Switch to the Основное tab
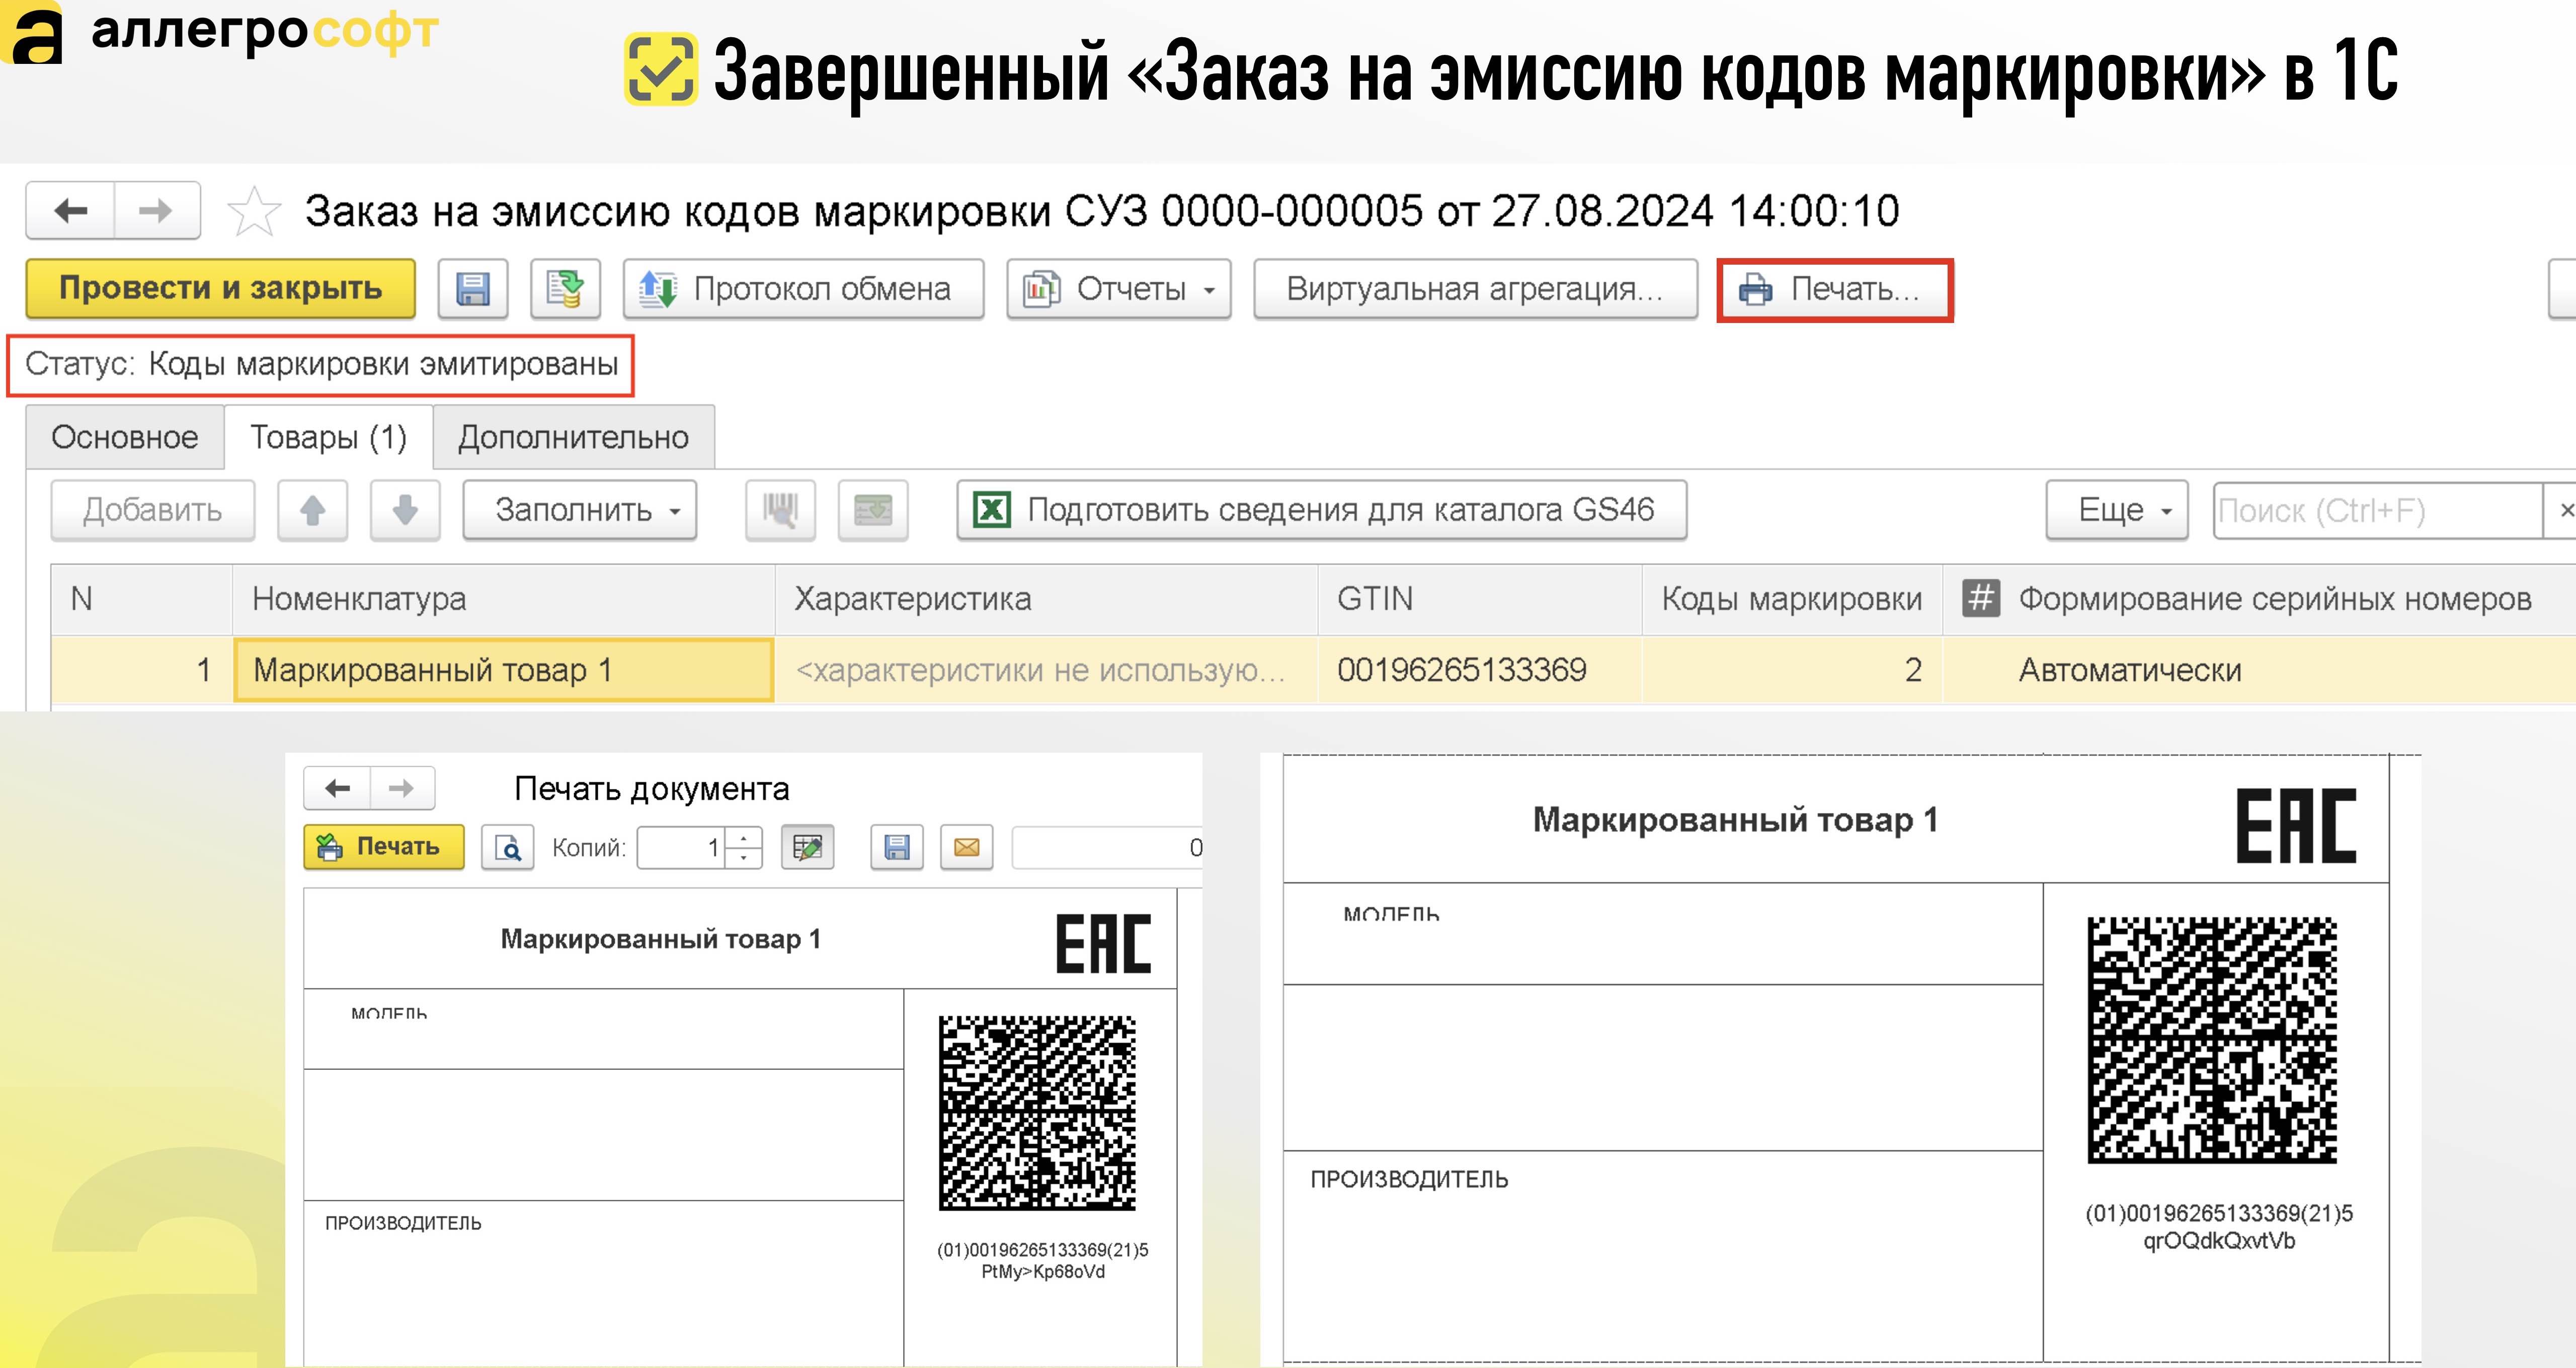Viewport: 2576px width, 1368px height. 125,437
